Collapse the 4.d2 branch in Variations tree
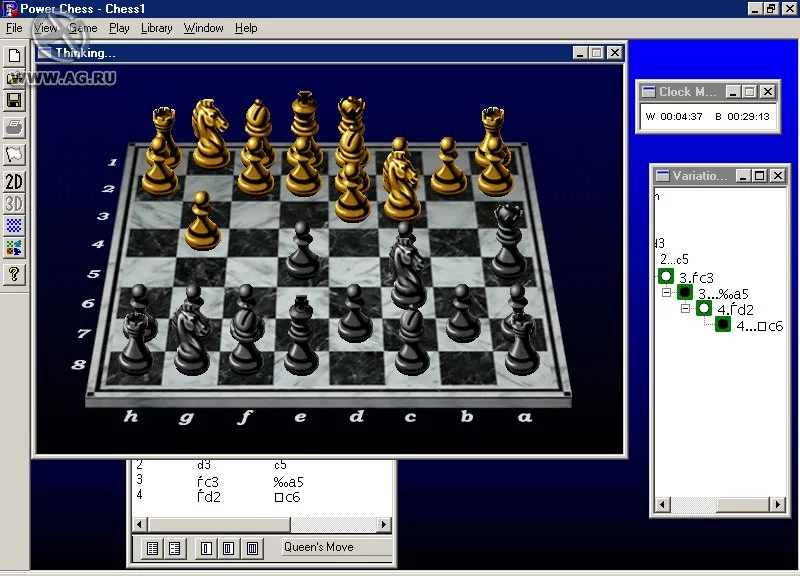The width and height of the screenshot is (800, 576). (685, 309)
